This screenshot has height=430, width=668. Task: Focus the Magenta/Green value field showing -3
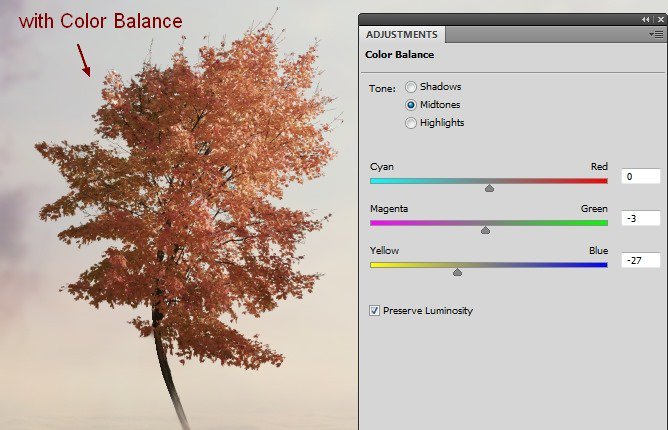(639, 219)
